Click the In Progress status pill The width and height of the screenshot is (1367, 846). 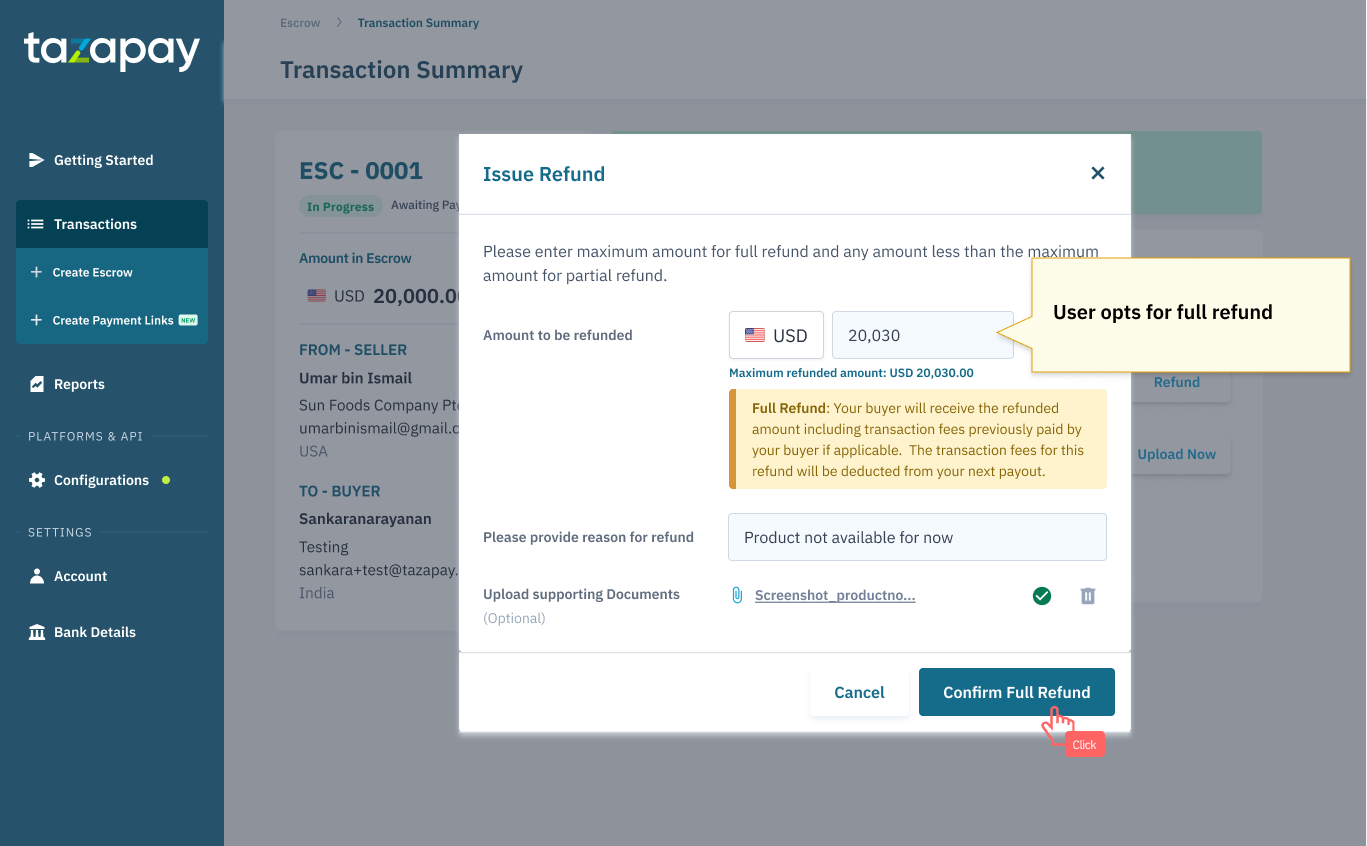coord(340,205)
